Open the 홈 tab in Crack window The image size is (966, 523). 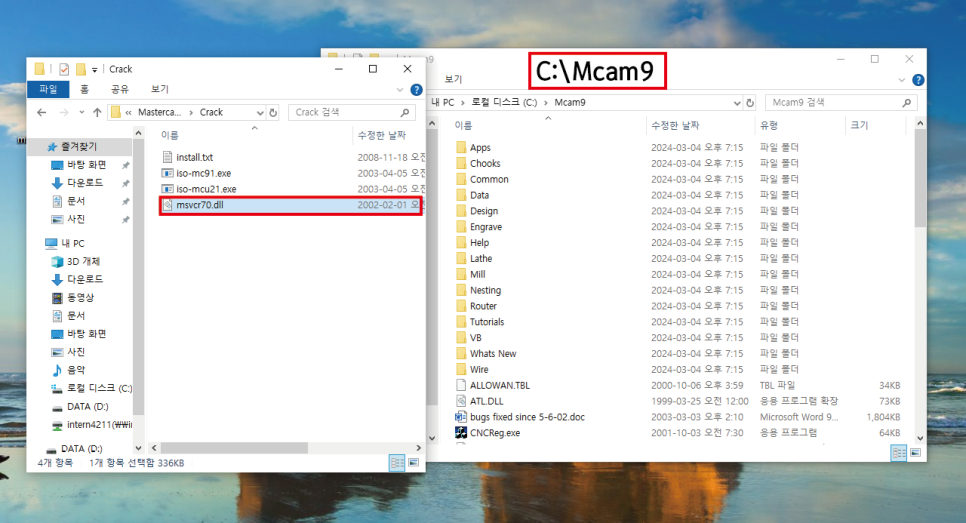click(x=84, y=89)
